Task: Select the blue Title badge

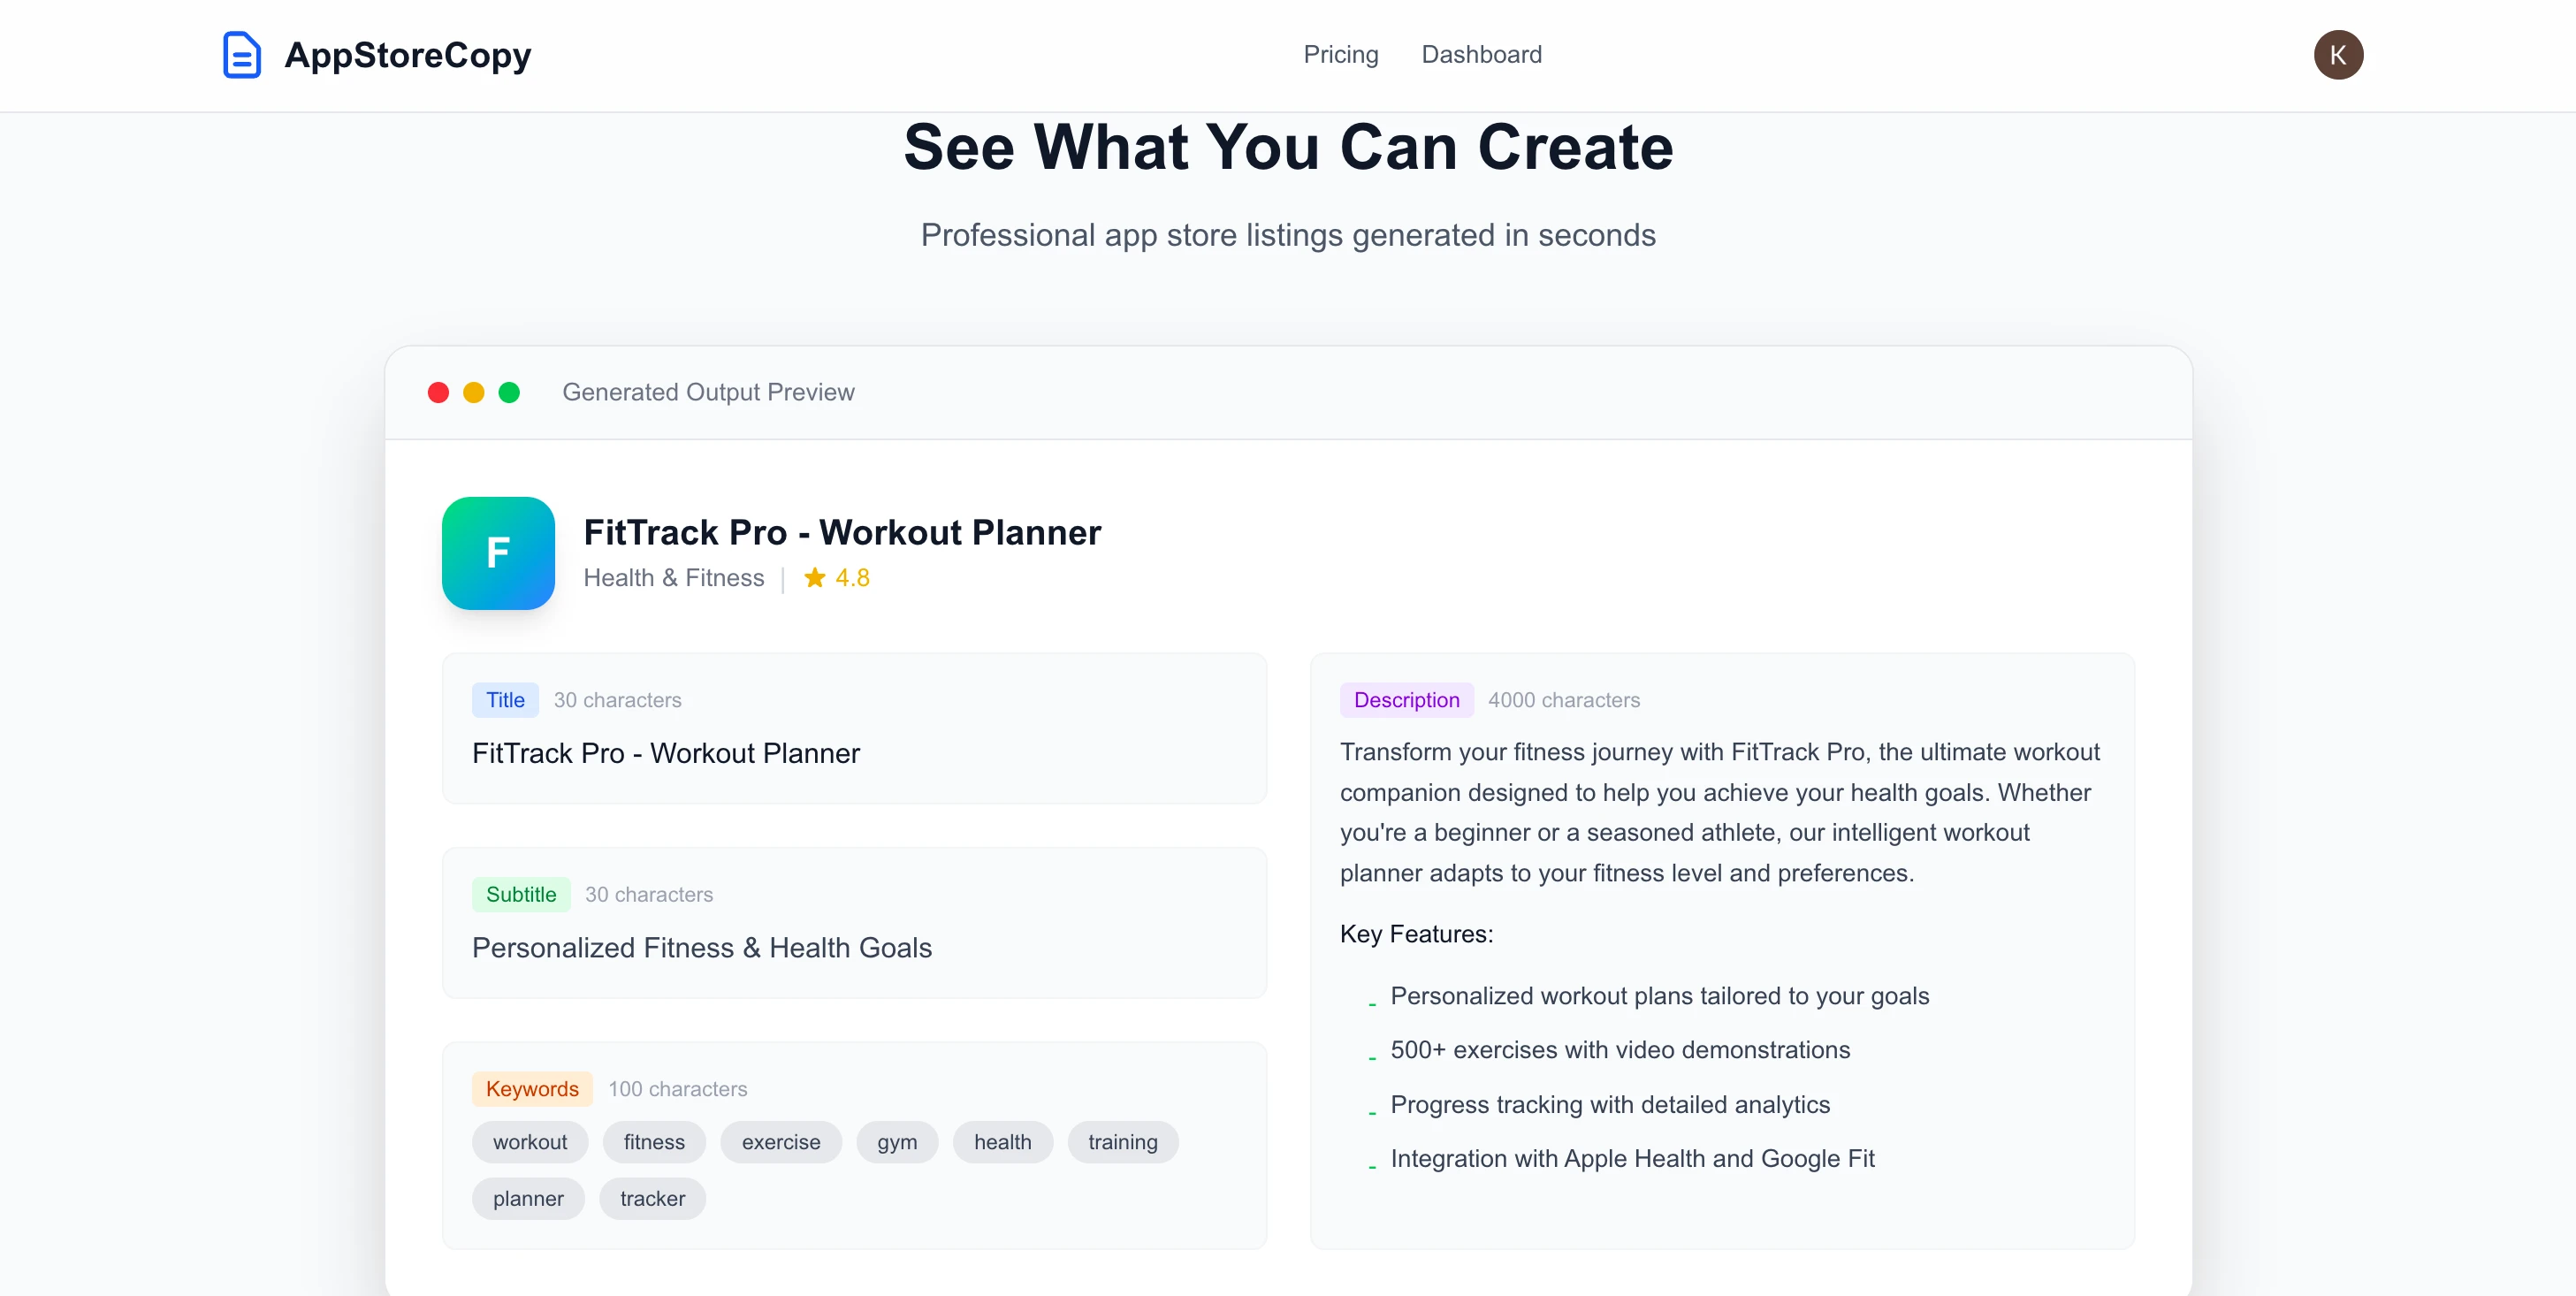Action: (x=505, y=700)
